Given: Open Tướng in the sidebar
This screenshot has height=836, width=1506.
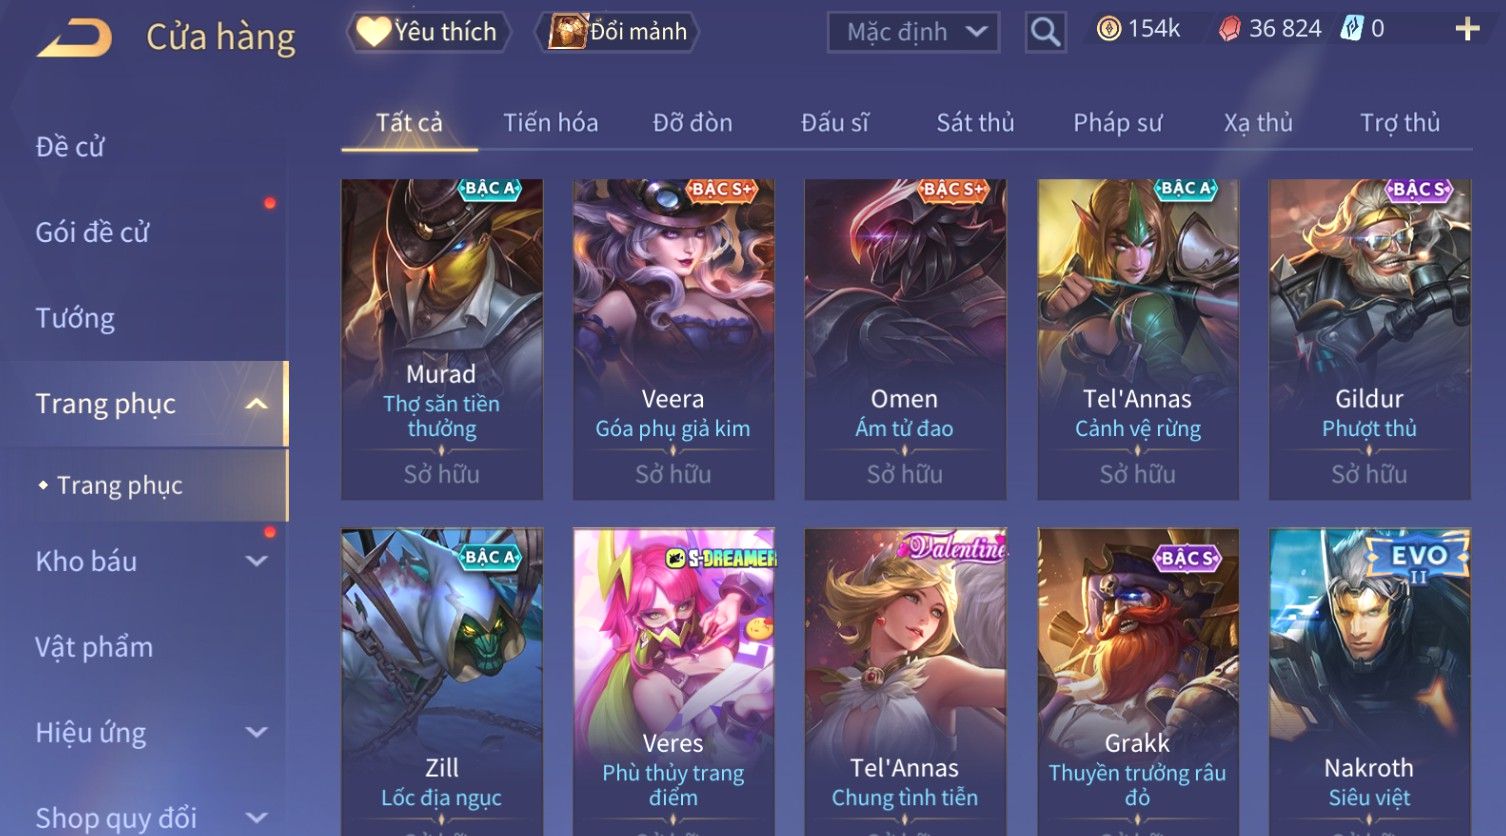Looking at the screenshot, I should [75, 318].
